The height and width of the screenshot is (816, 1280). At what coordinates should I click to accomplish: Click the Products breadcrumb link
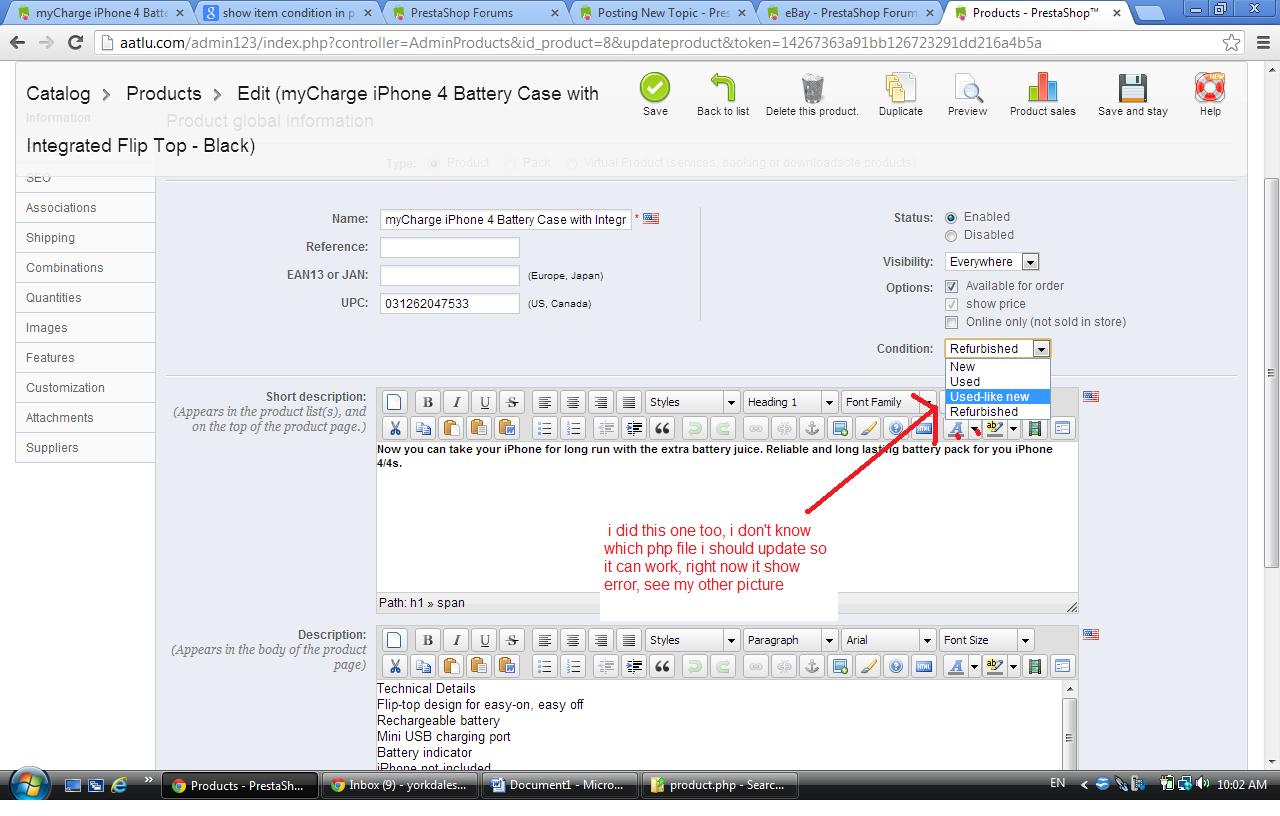pos(164,93)
